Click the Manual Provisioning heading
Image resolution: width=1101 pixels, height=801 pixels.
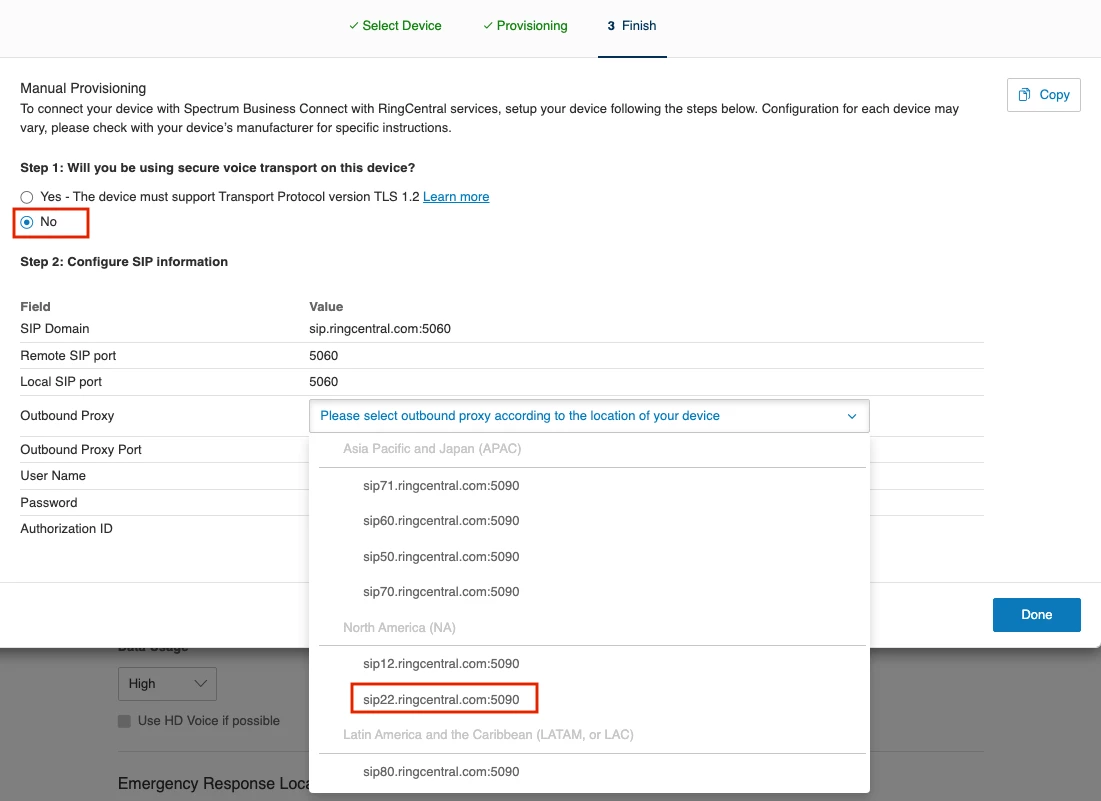[x=83, y=88]
